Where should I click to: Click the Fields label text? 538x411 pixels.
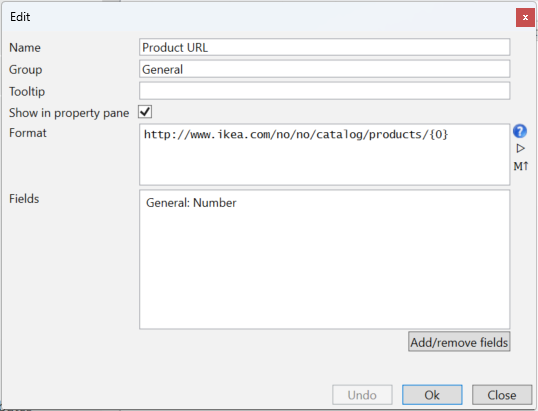24,199
